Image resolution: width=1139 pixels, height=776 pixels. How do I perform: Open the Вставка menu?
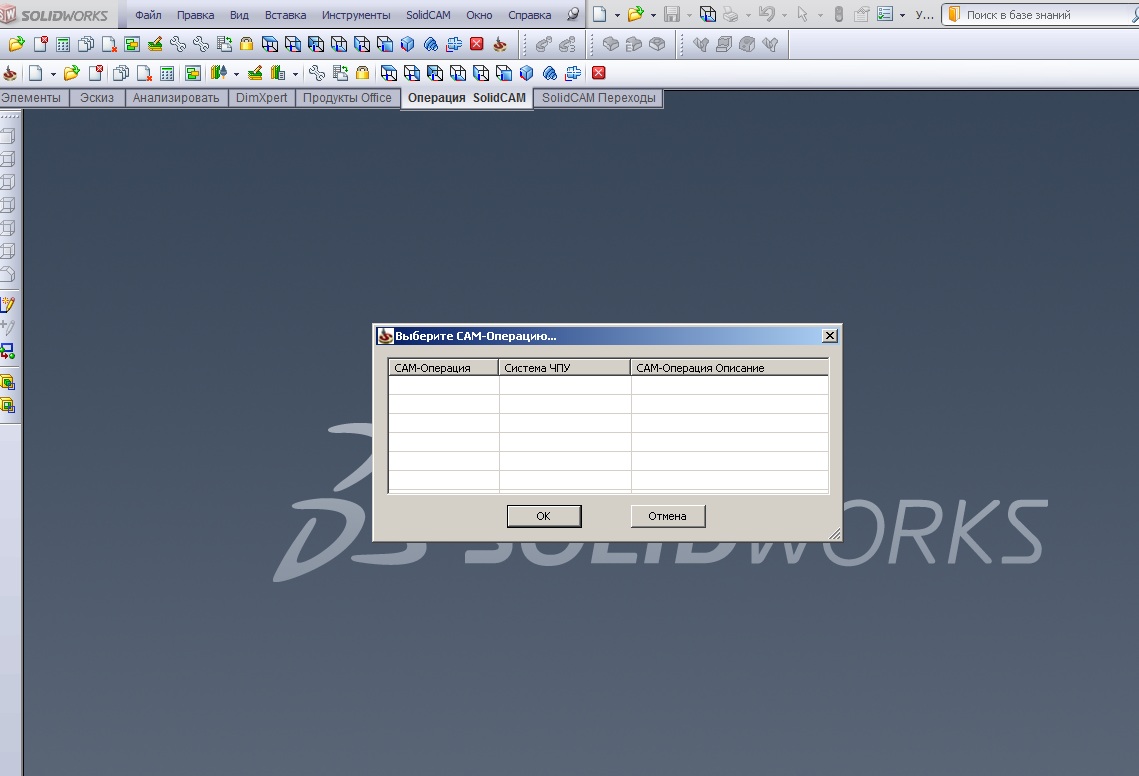(x=285, y=15)
